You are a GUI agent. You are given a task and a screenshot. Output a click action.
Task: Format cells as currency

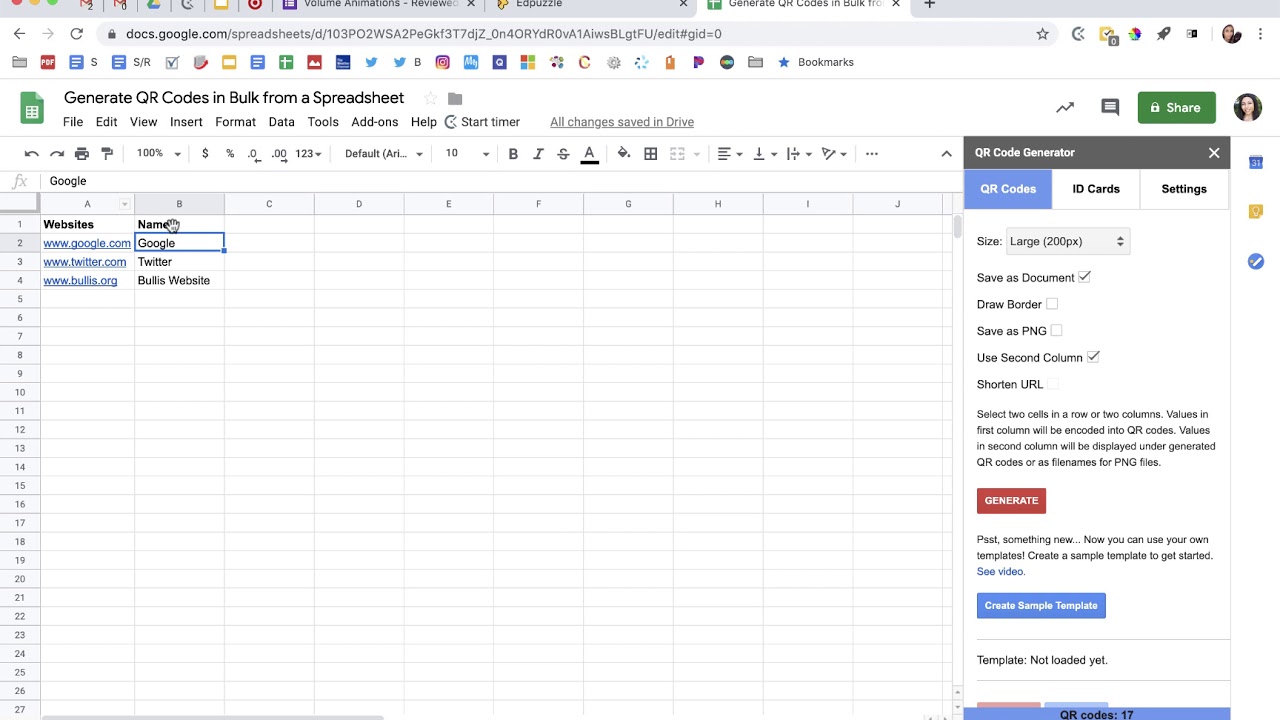point(205,154)
